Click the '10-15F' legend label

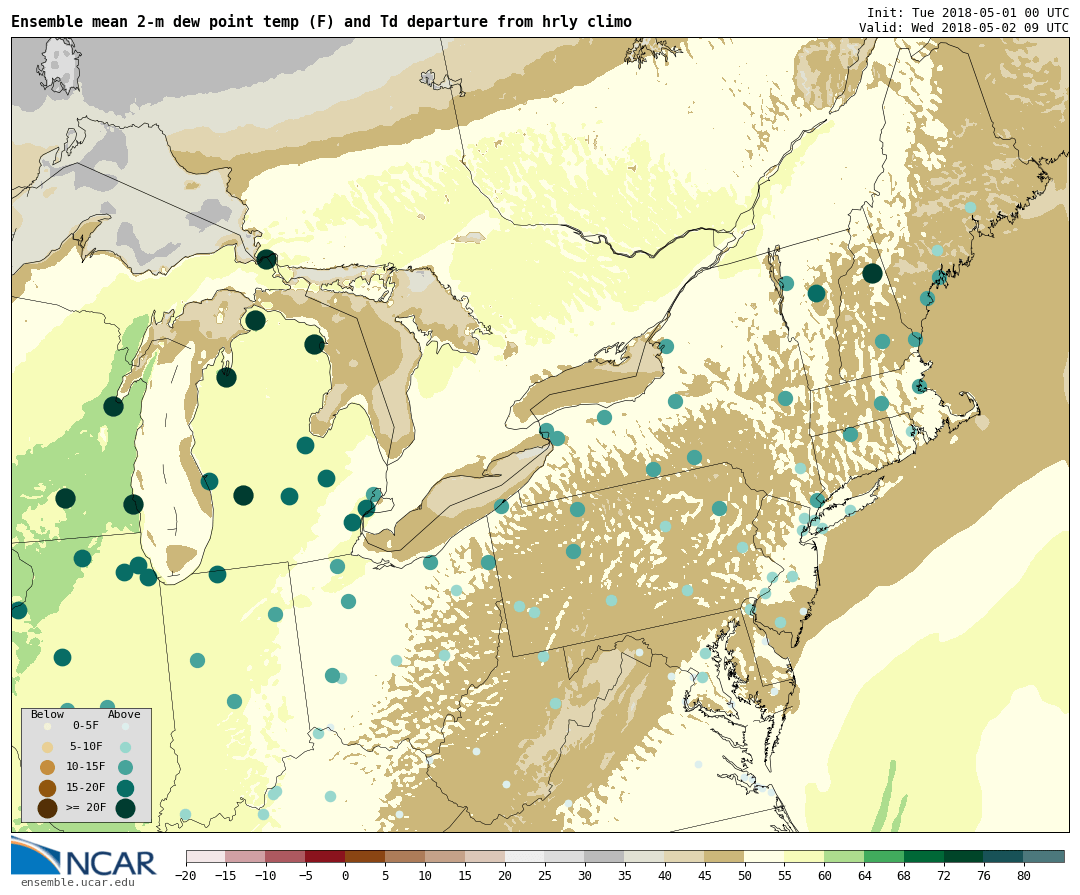coord(86,766)
